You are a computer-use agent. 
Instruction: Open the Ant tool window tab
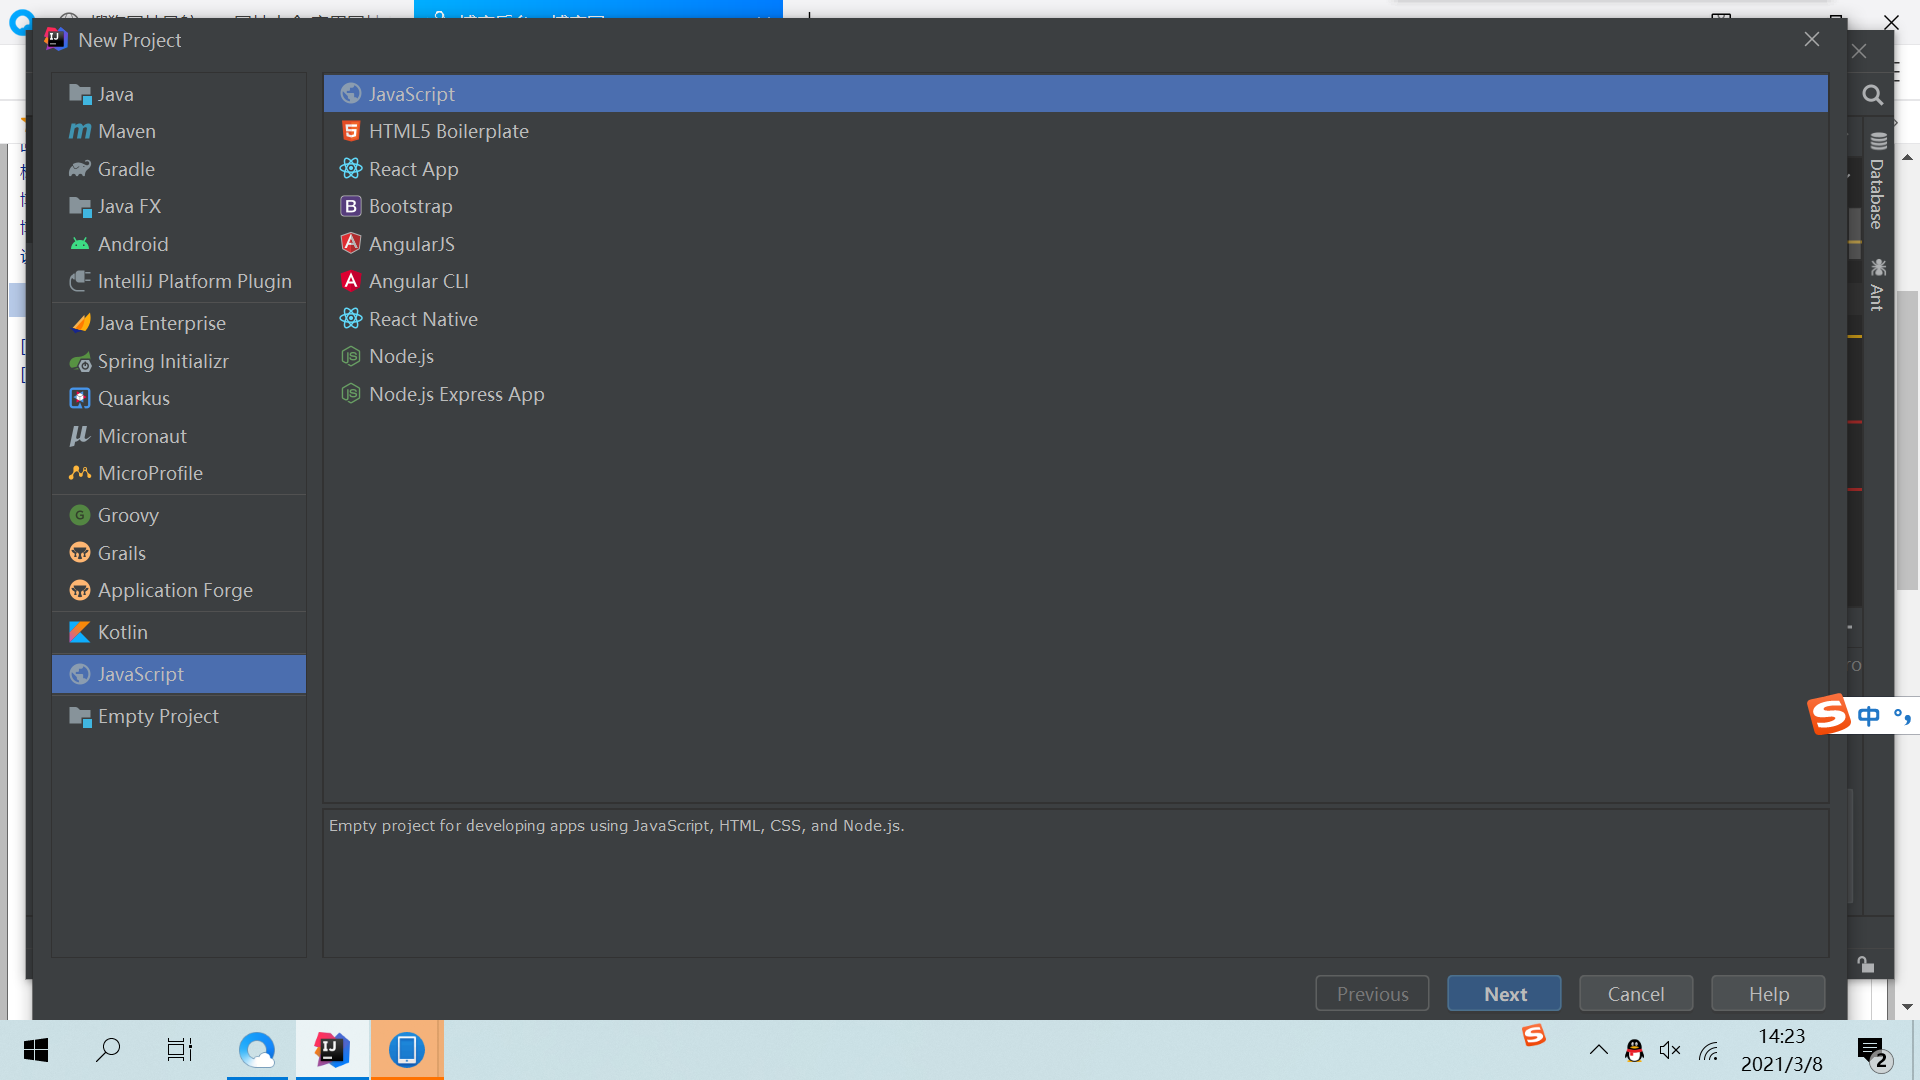pyautogui.click(x=1877, y=286)
